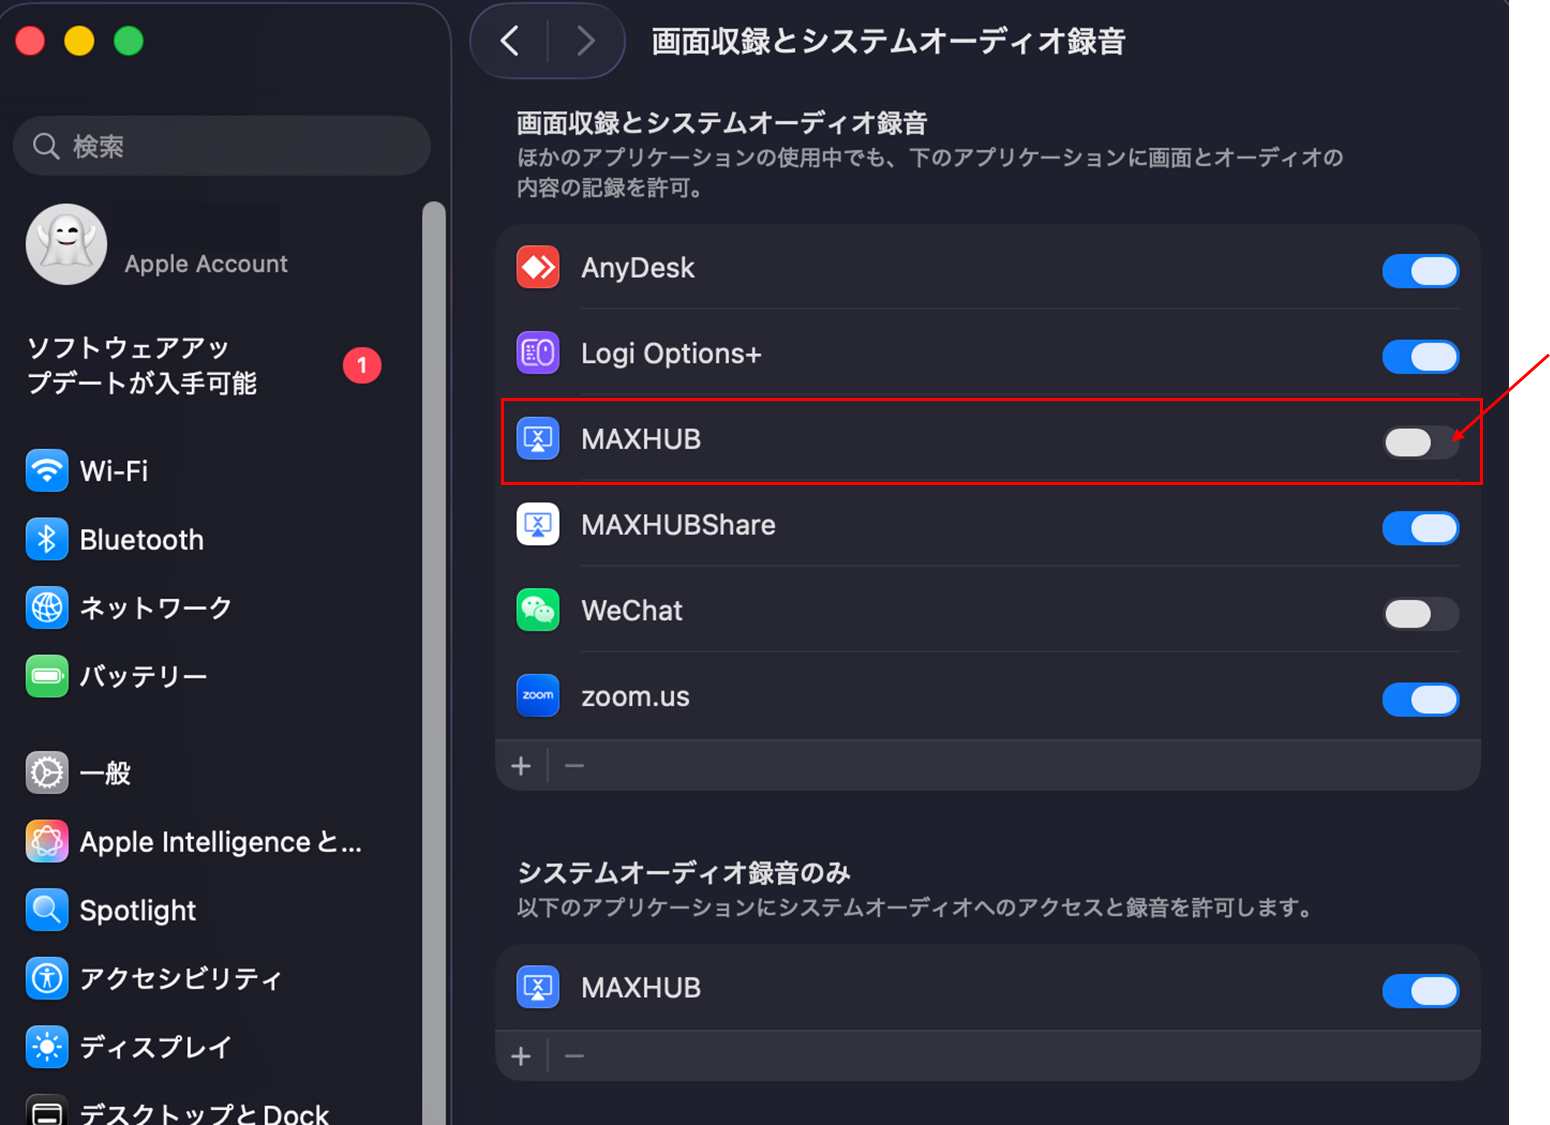Click the 検索 search field
1550x1125 pixels.
point(222,146)
